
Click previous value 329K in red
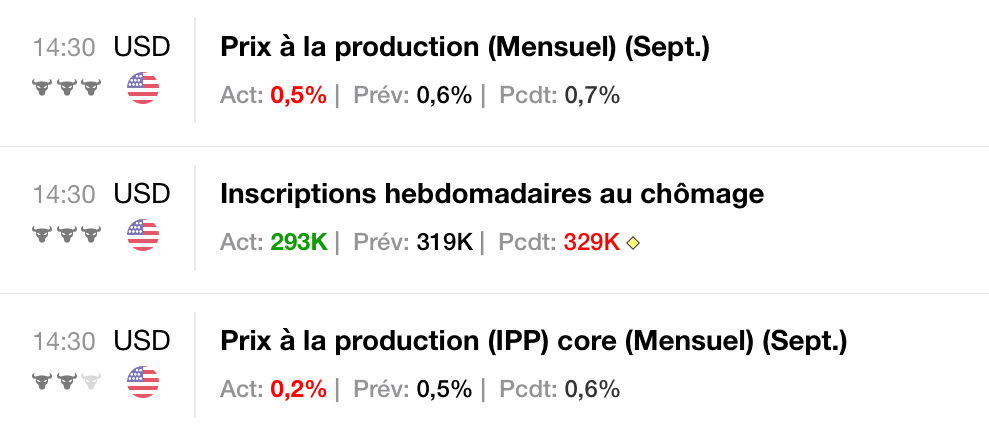[592, 242]
